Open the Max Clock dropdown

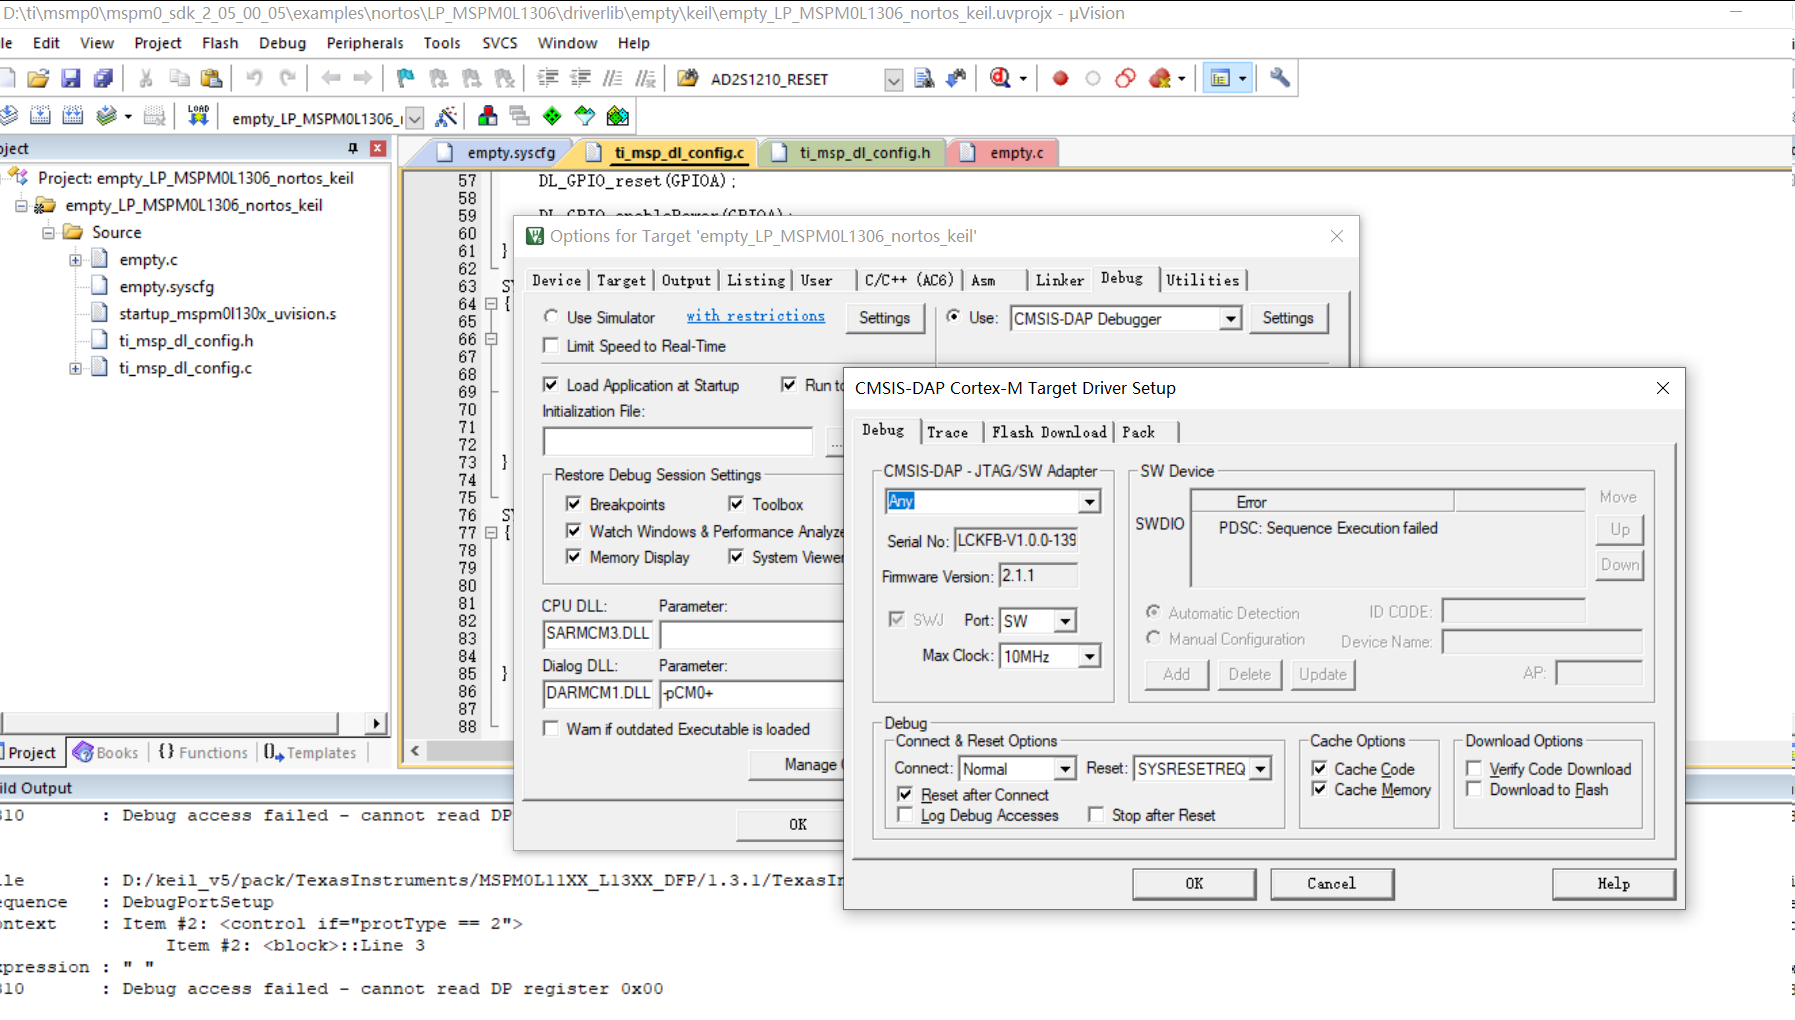pyautogui.click(x=1088, y=656)
